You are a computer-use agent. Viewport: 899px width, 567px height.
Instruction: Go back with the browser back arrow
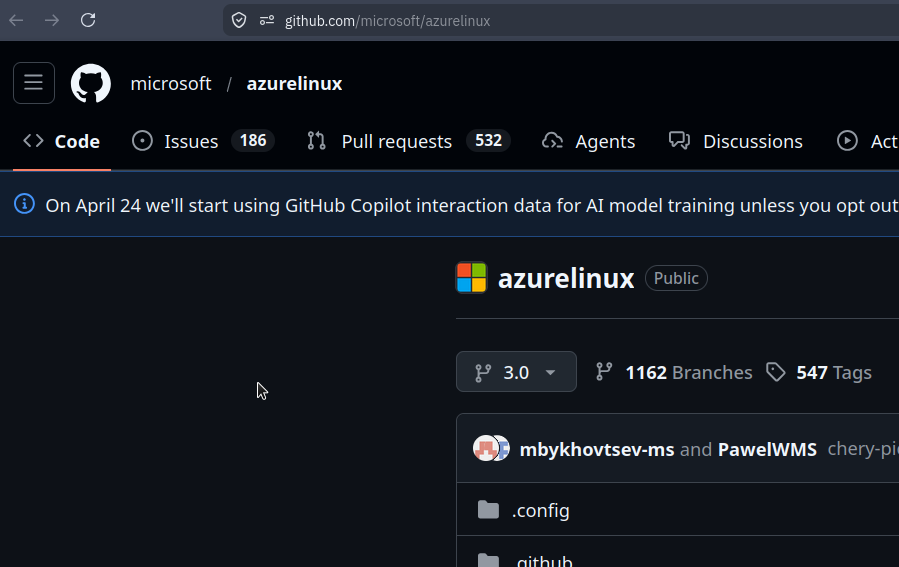point(16,21)
